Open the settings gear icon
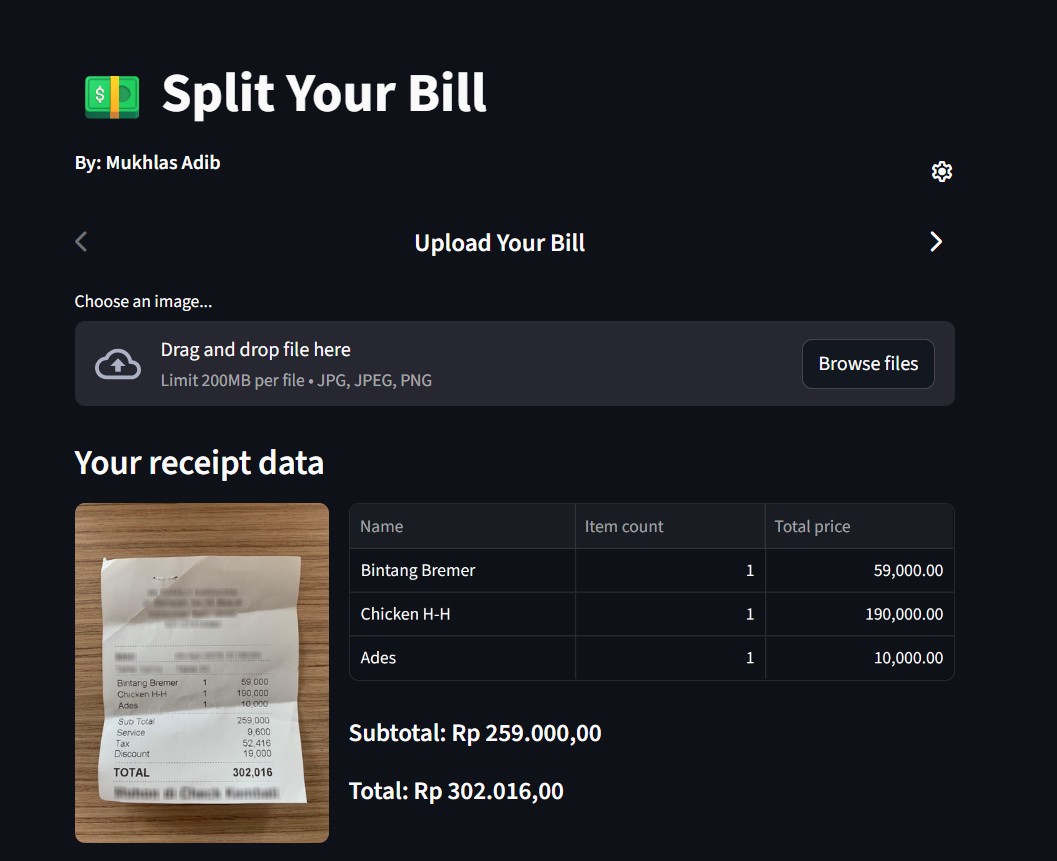The height and width of the screenshot is (861, 1057). [x=941, y=171]
